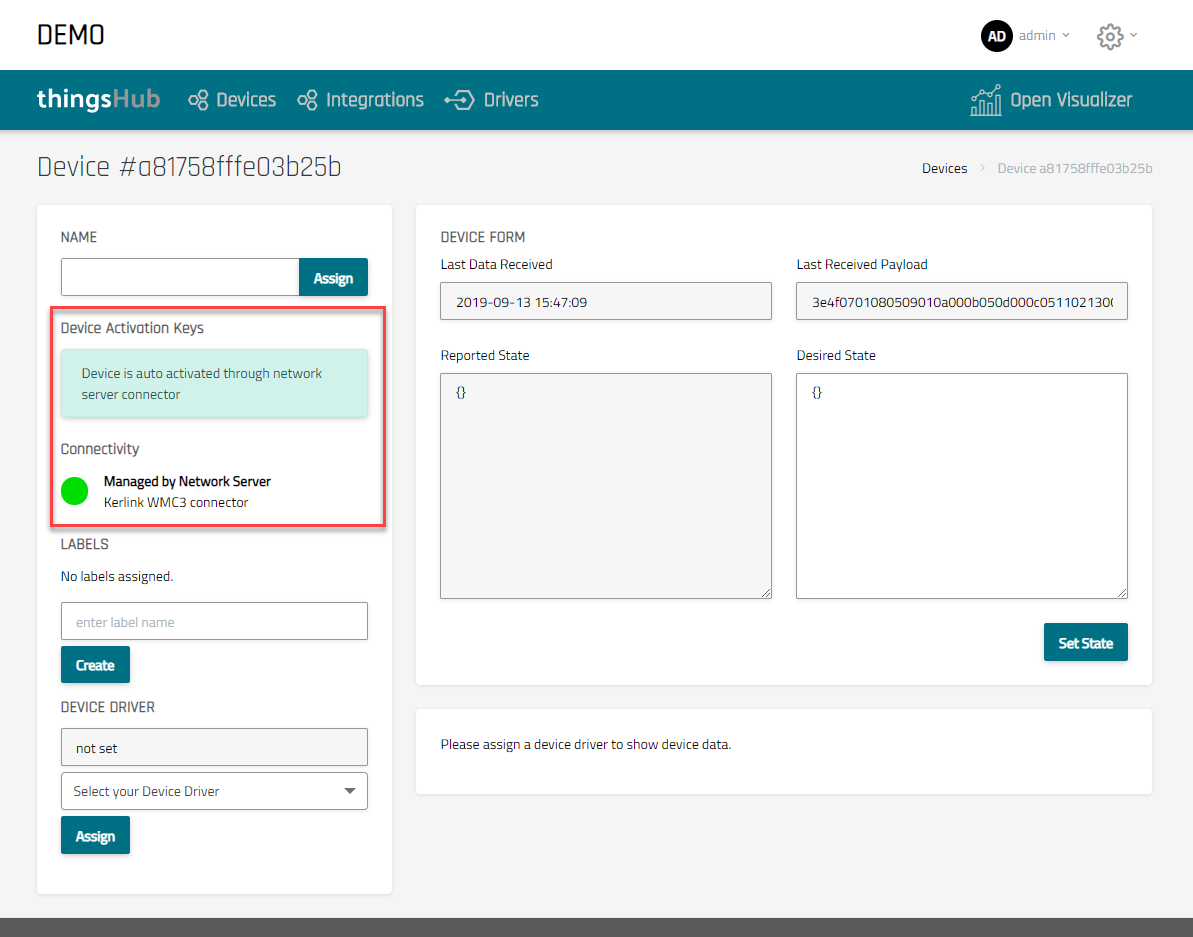
Task: Click the Drivers arrow icon
Action: (x=459, y=100)
